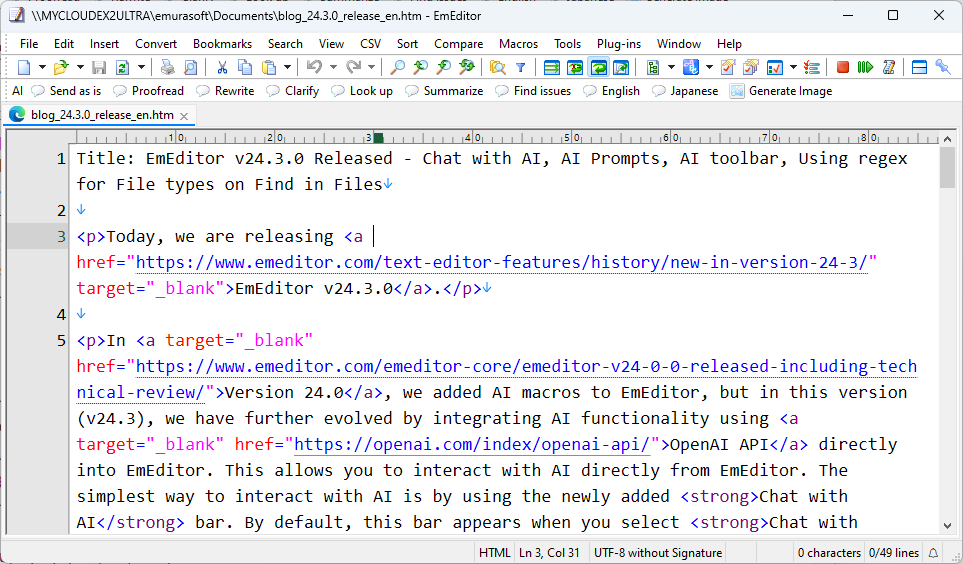Click the green ruler column marker
The height and width of the screenshot is (564, 963).
click(379, 138)
